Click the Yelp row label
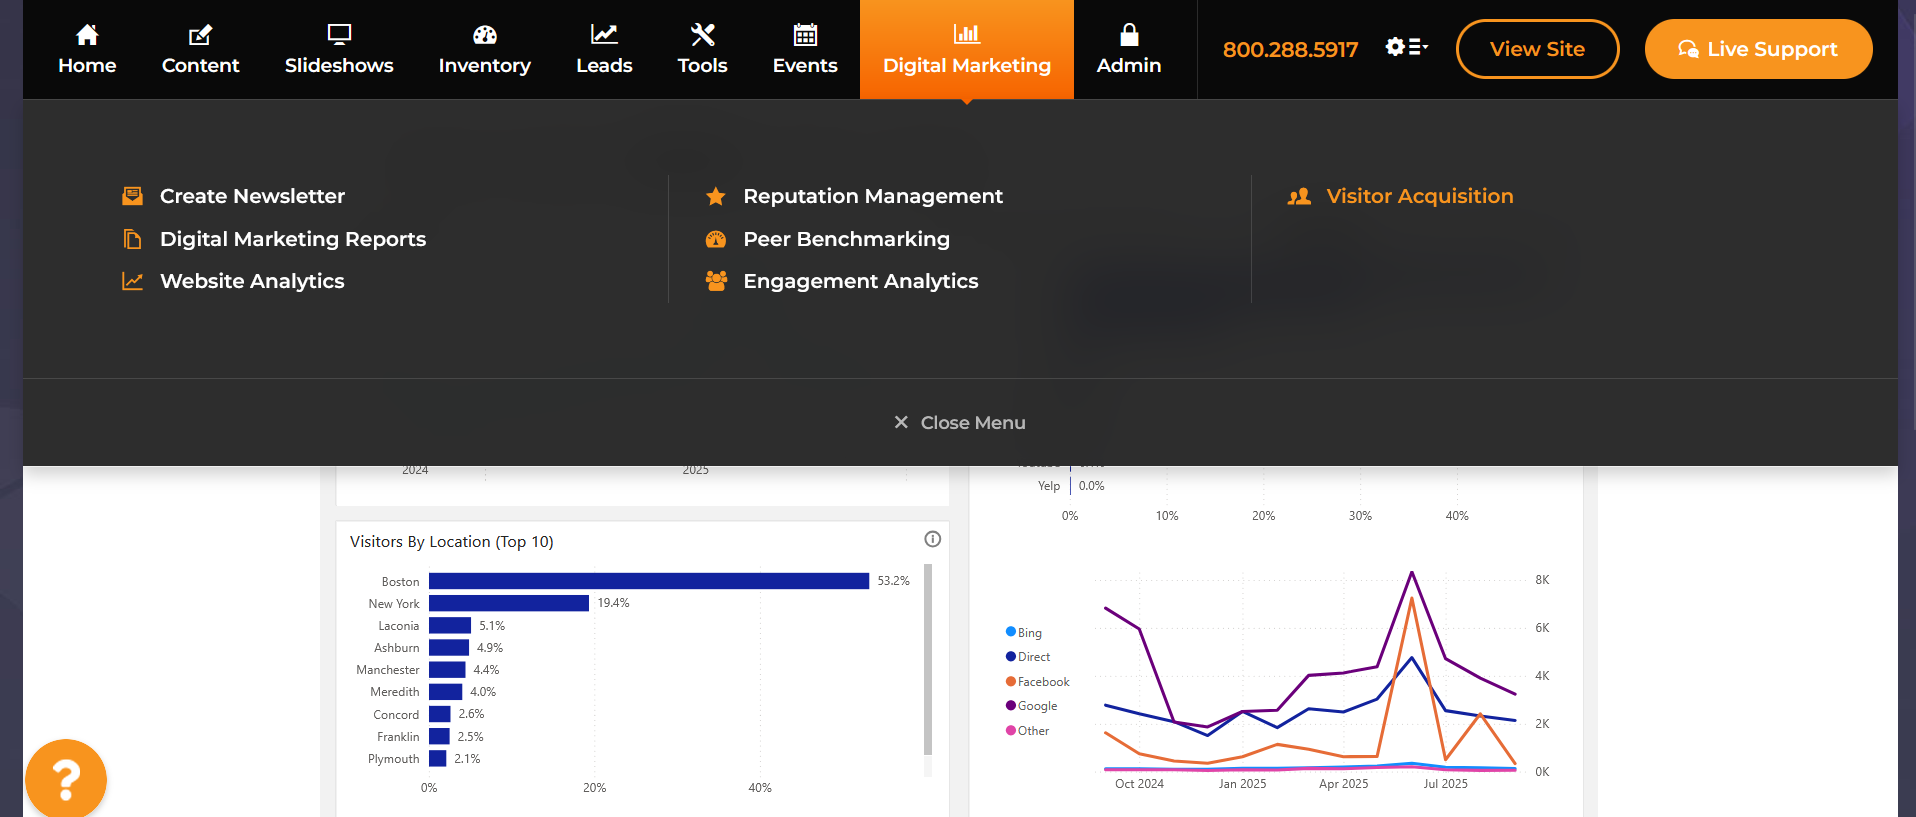The image size is (1916, 817). (x=1049, y=486)
